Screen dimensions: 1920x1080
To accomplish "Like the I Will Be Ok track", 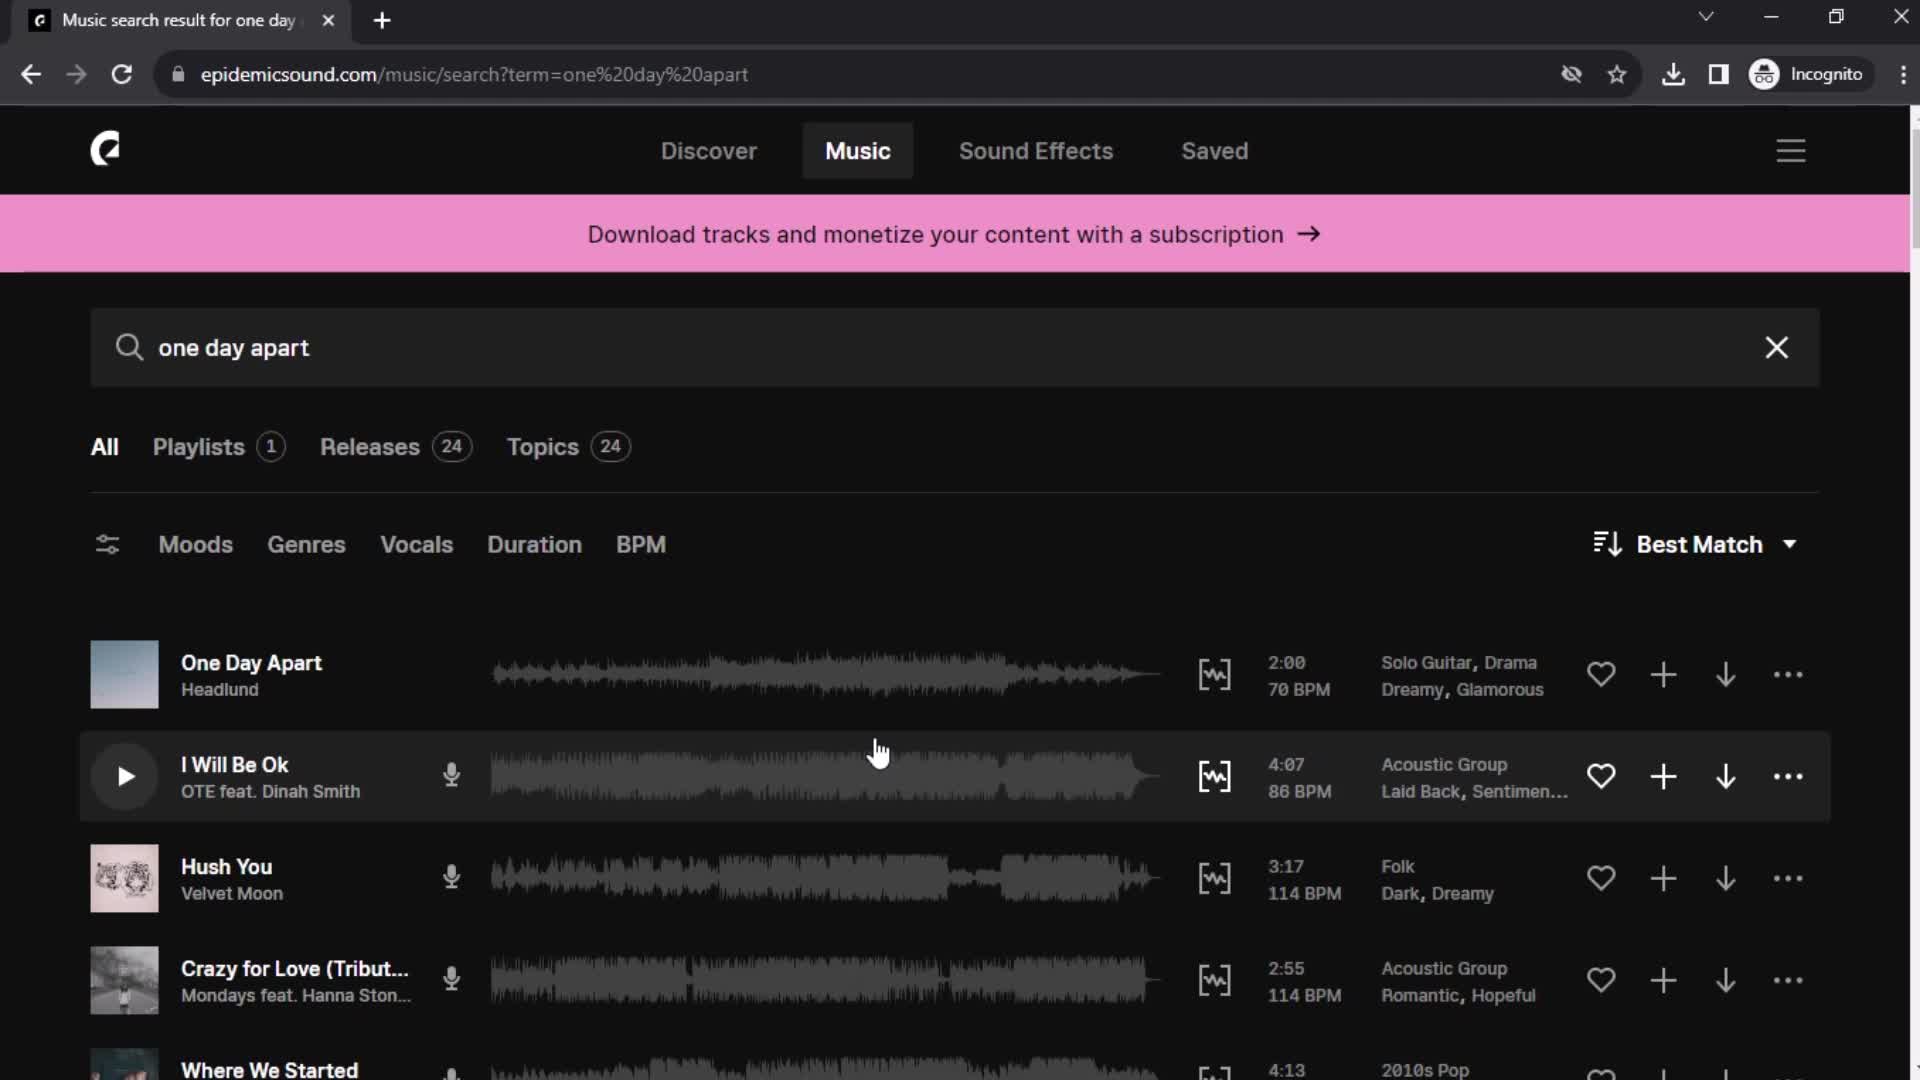I will [x=1600, y=777].
